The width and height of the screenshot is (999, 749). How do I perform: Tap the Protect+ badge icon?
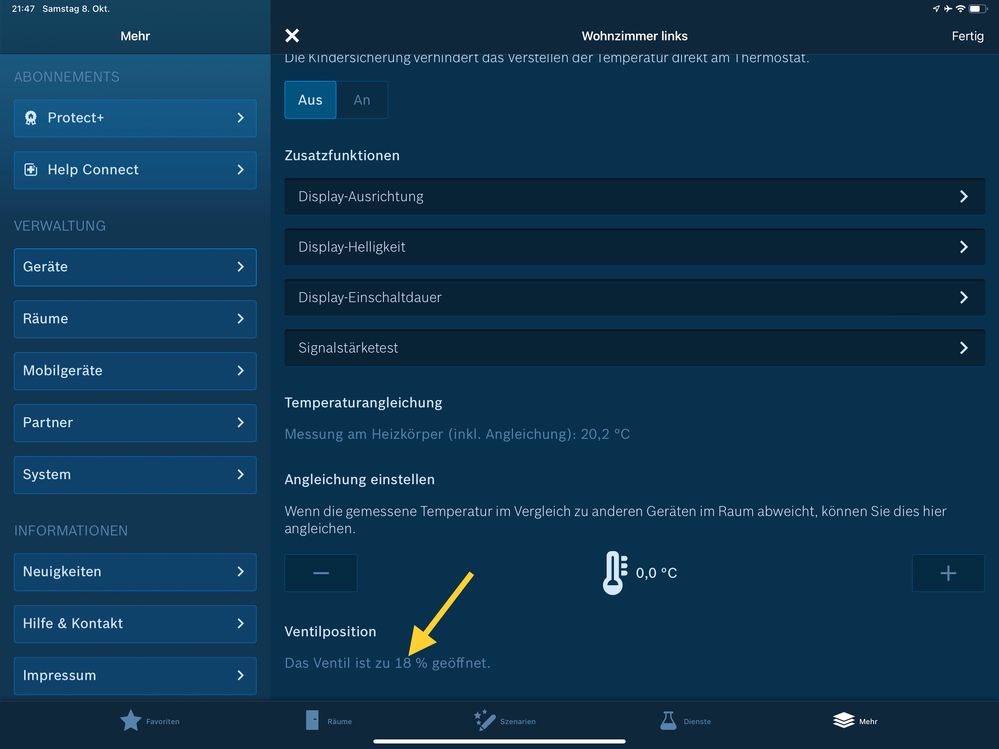pos(31,118)
